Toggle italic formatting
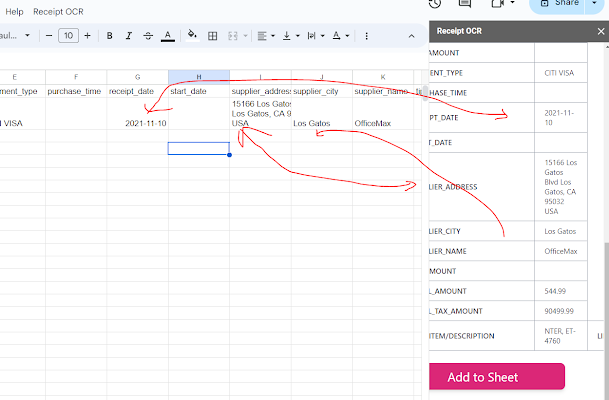The width and height of the screenshot is (609, 400). coord(129,36)
